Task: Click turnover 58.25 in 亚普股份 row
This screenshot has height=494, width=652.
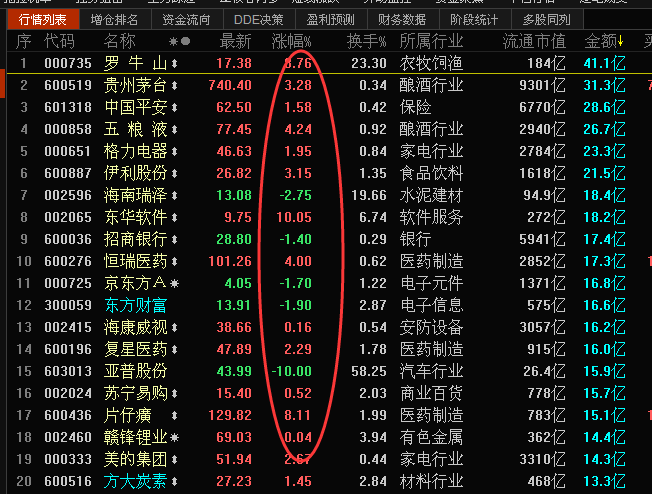Action: coord(369,371)
